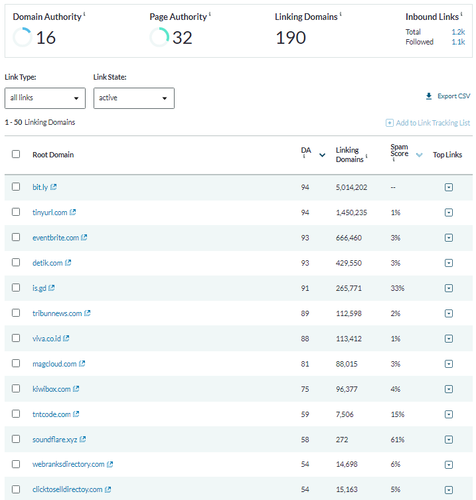Click the 33% spam score cell
476x500 pixels.
pyautogui.click(x=397, y=288)
